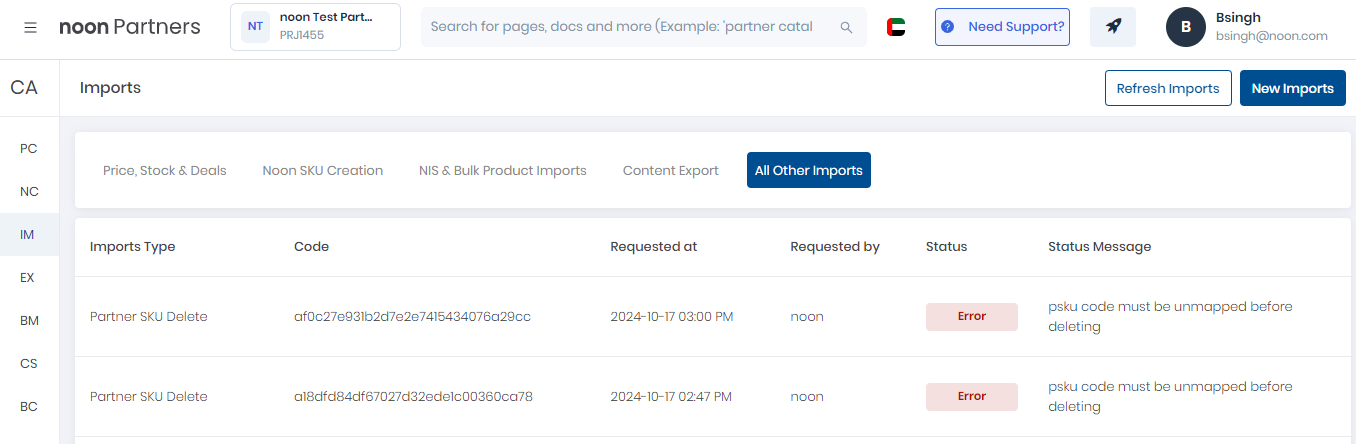Open the NC sidebar item
The width and height of the screenshot is (1356, 444).
click(29, 191)
